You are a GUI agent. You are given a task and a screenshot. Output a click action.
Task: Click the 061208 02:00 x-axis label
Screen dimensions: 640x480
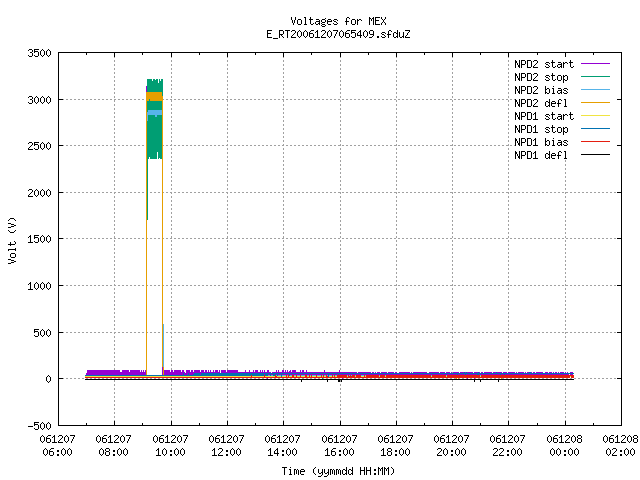pos(620,446)
